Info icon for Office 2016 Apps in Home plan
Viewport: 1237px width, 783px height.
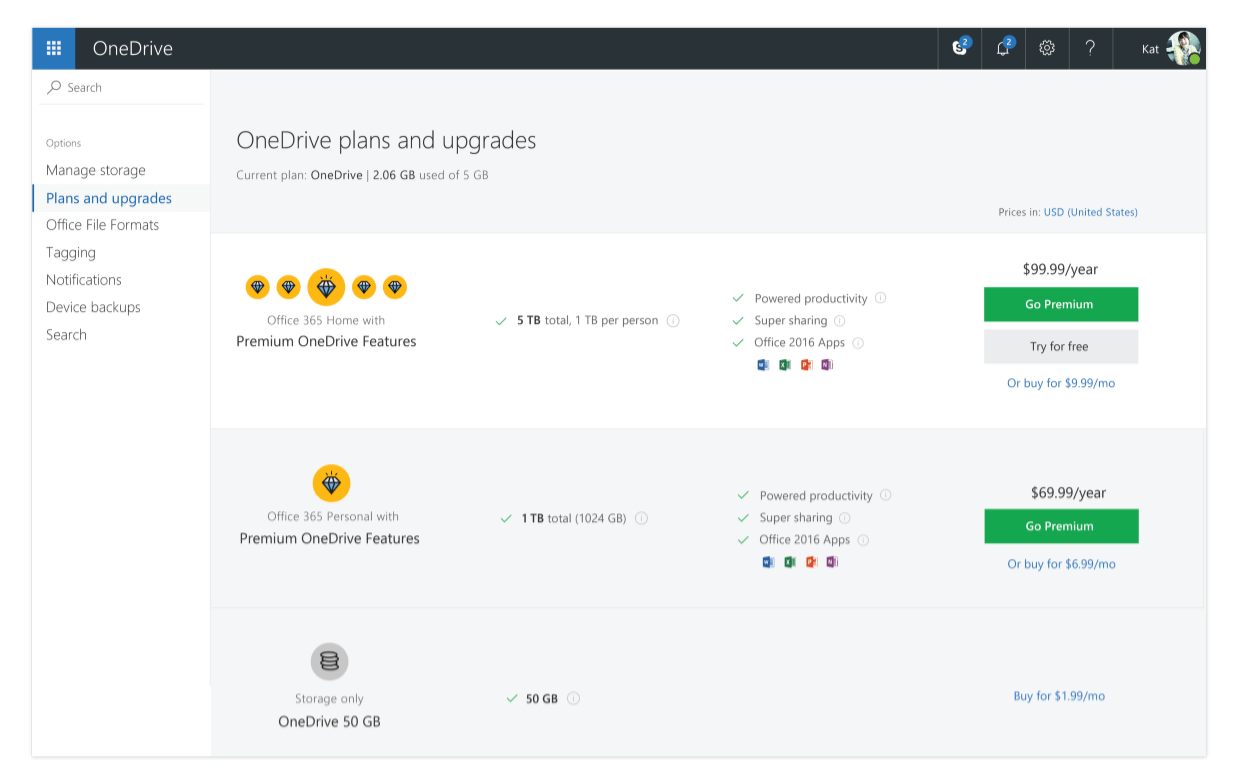click(x=858, y=343)
